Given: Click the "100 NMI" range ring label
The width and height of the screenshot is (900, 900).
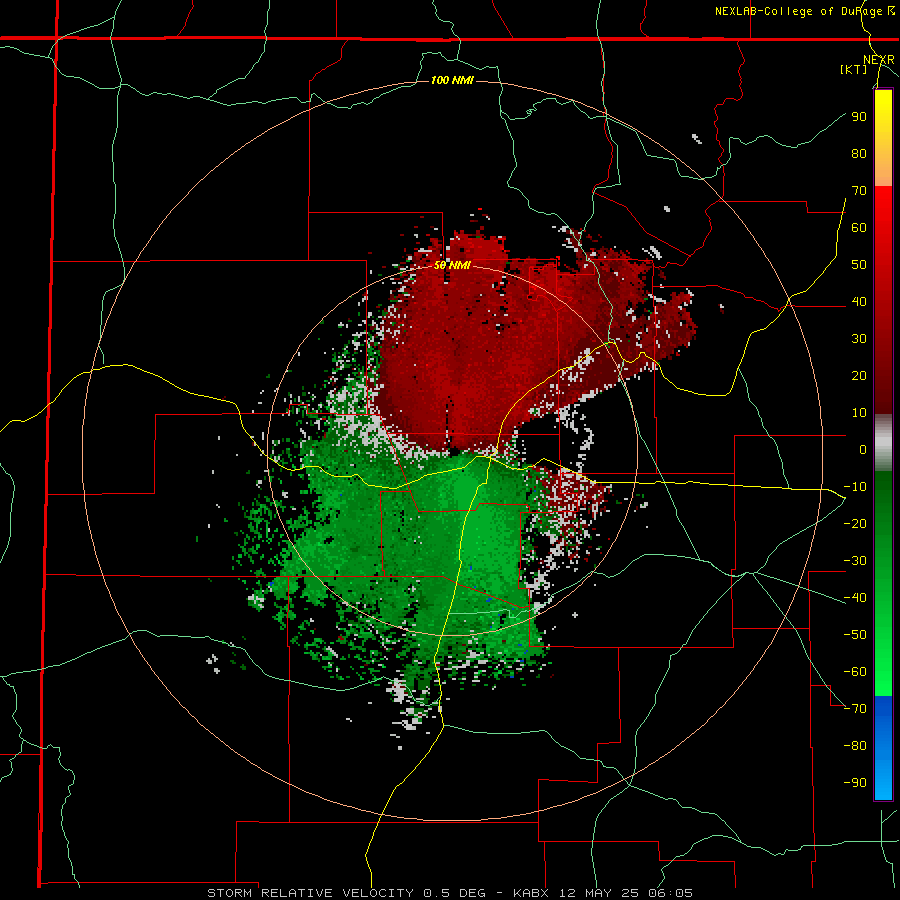Looking at the screenshot, I should pyautogui.click(x=452, y=80).
